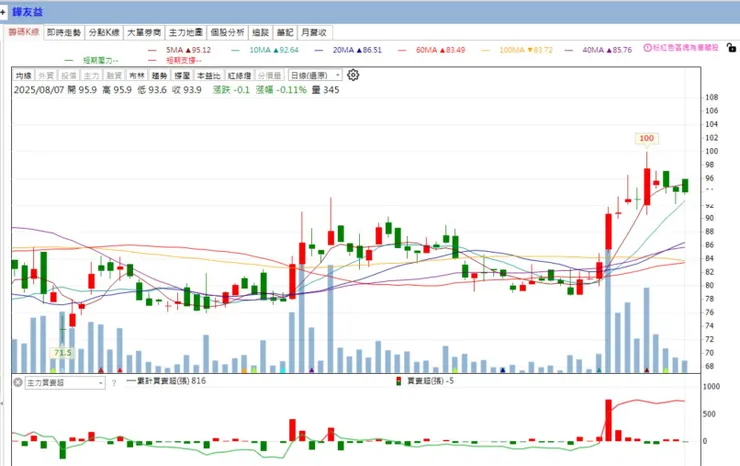Click the 漲幅 -0.11% percent readout
The height and width of the screenshot is (466, 740).
click(x=281, y=90)
